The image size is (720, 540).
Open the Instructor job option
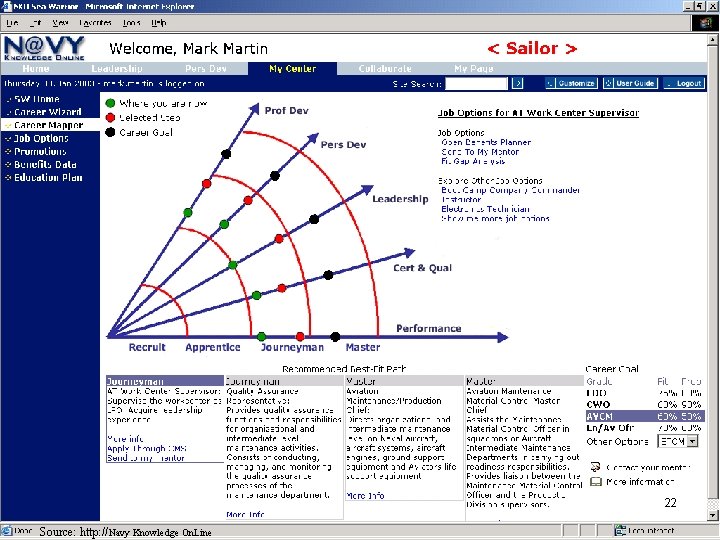click(461, 199)
